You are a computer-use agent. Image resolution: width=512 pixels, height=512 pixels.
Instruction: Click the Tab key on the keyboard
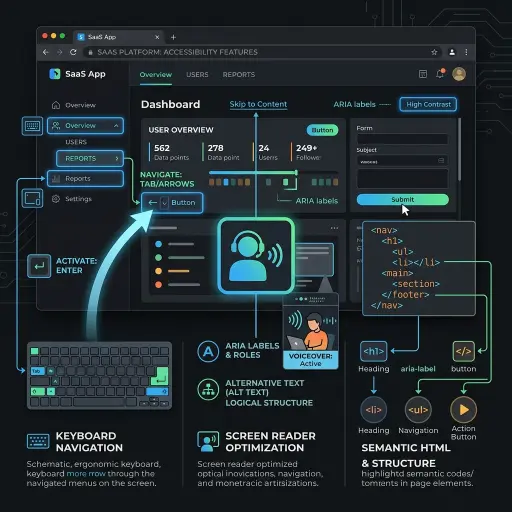[37, 371]
